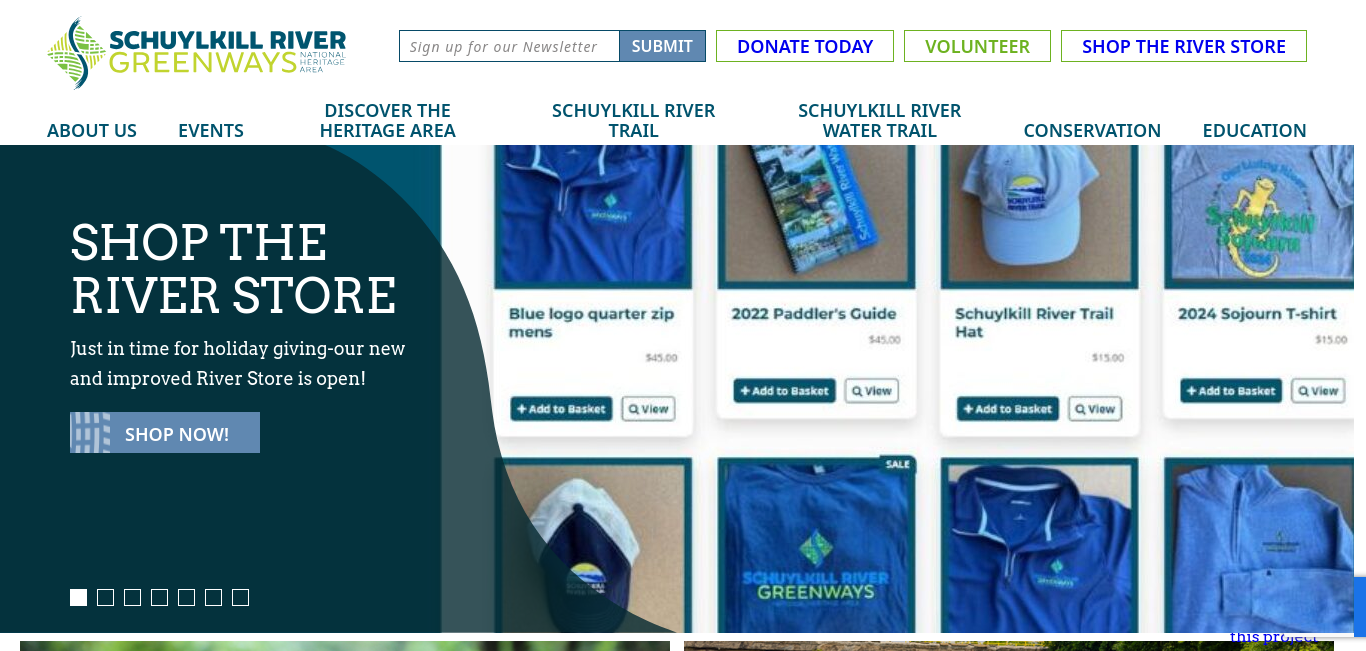Open the Schuylkill River Greenways logo

pos(196,53)
